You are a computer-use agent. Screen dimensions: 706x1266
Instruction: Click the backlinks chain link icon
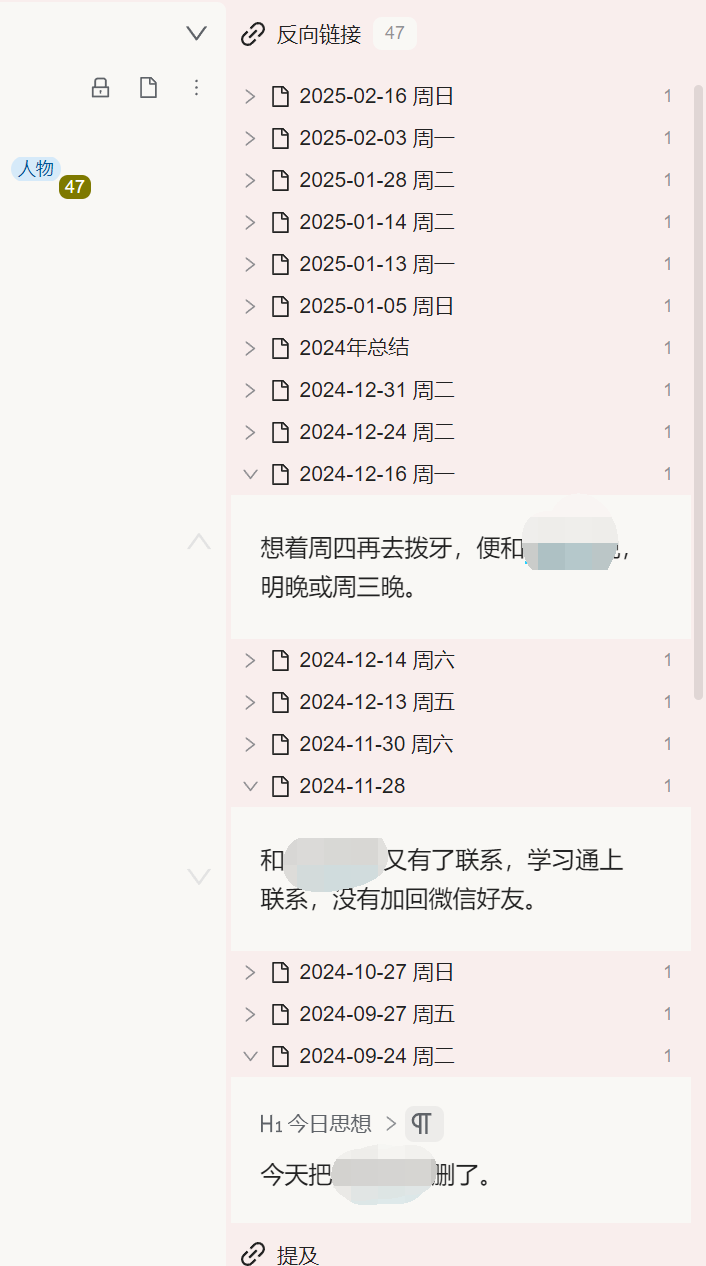coord(253,34)
